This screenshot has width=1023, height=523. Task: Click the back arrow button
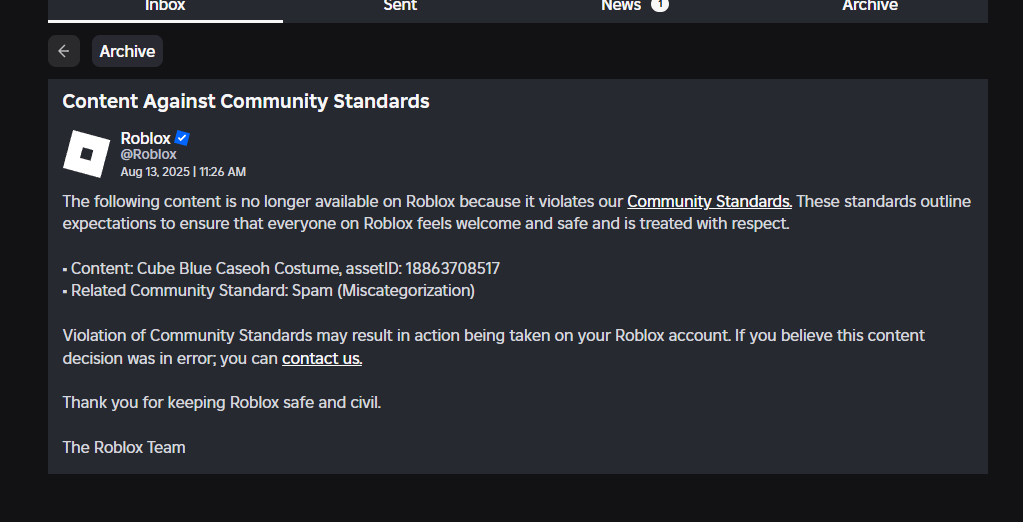[x=63, y=51]
